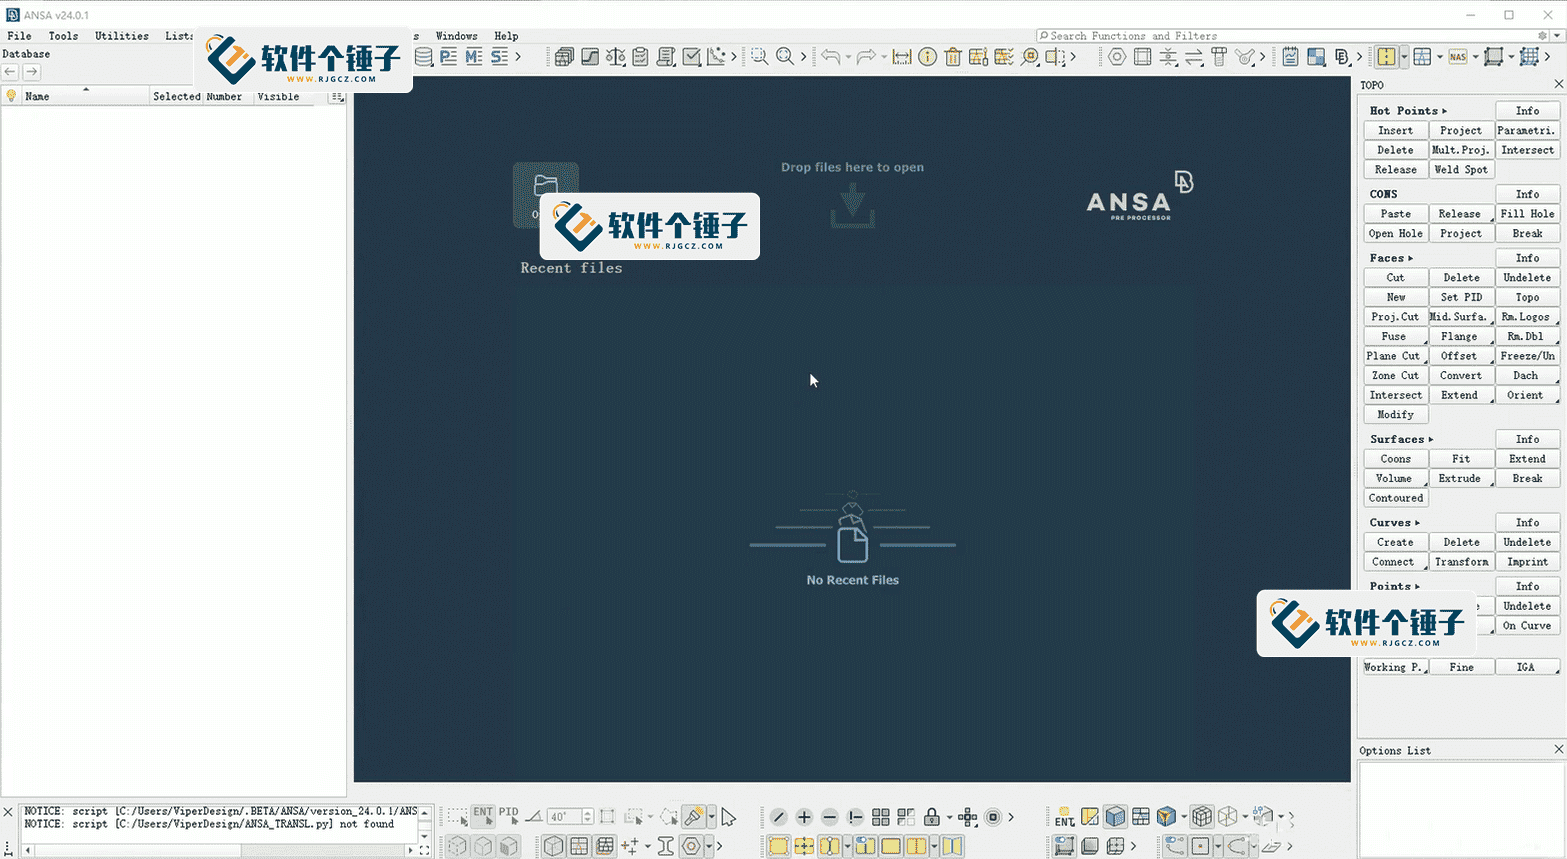Open dropdown arrow next to NAS icon
This screenshot has height=859, width=1567.
pyautogui.click(x=1475, y=57)
